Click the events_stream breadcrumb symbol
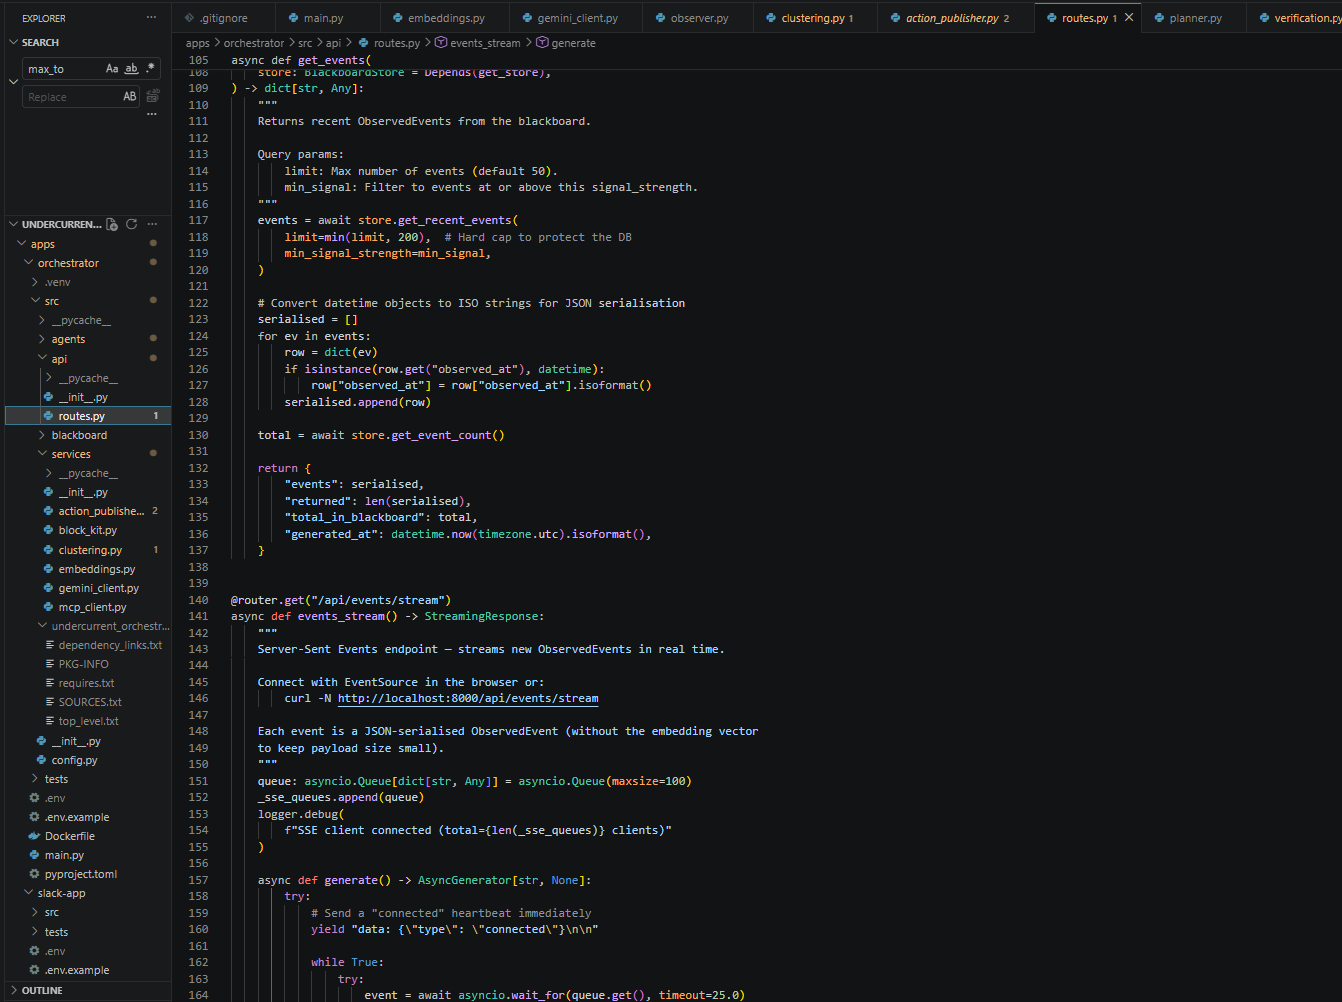This screenshot has width=1342, height=1002. click(x=478, y=43)
